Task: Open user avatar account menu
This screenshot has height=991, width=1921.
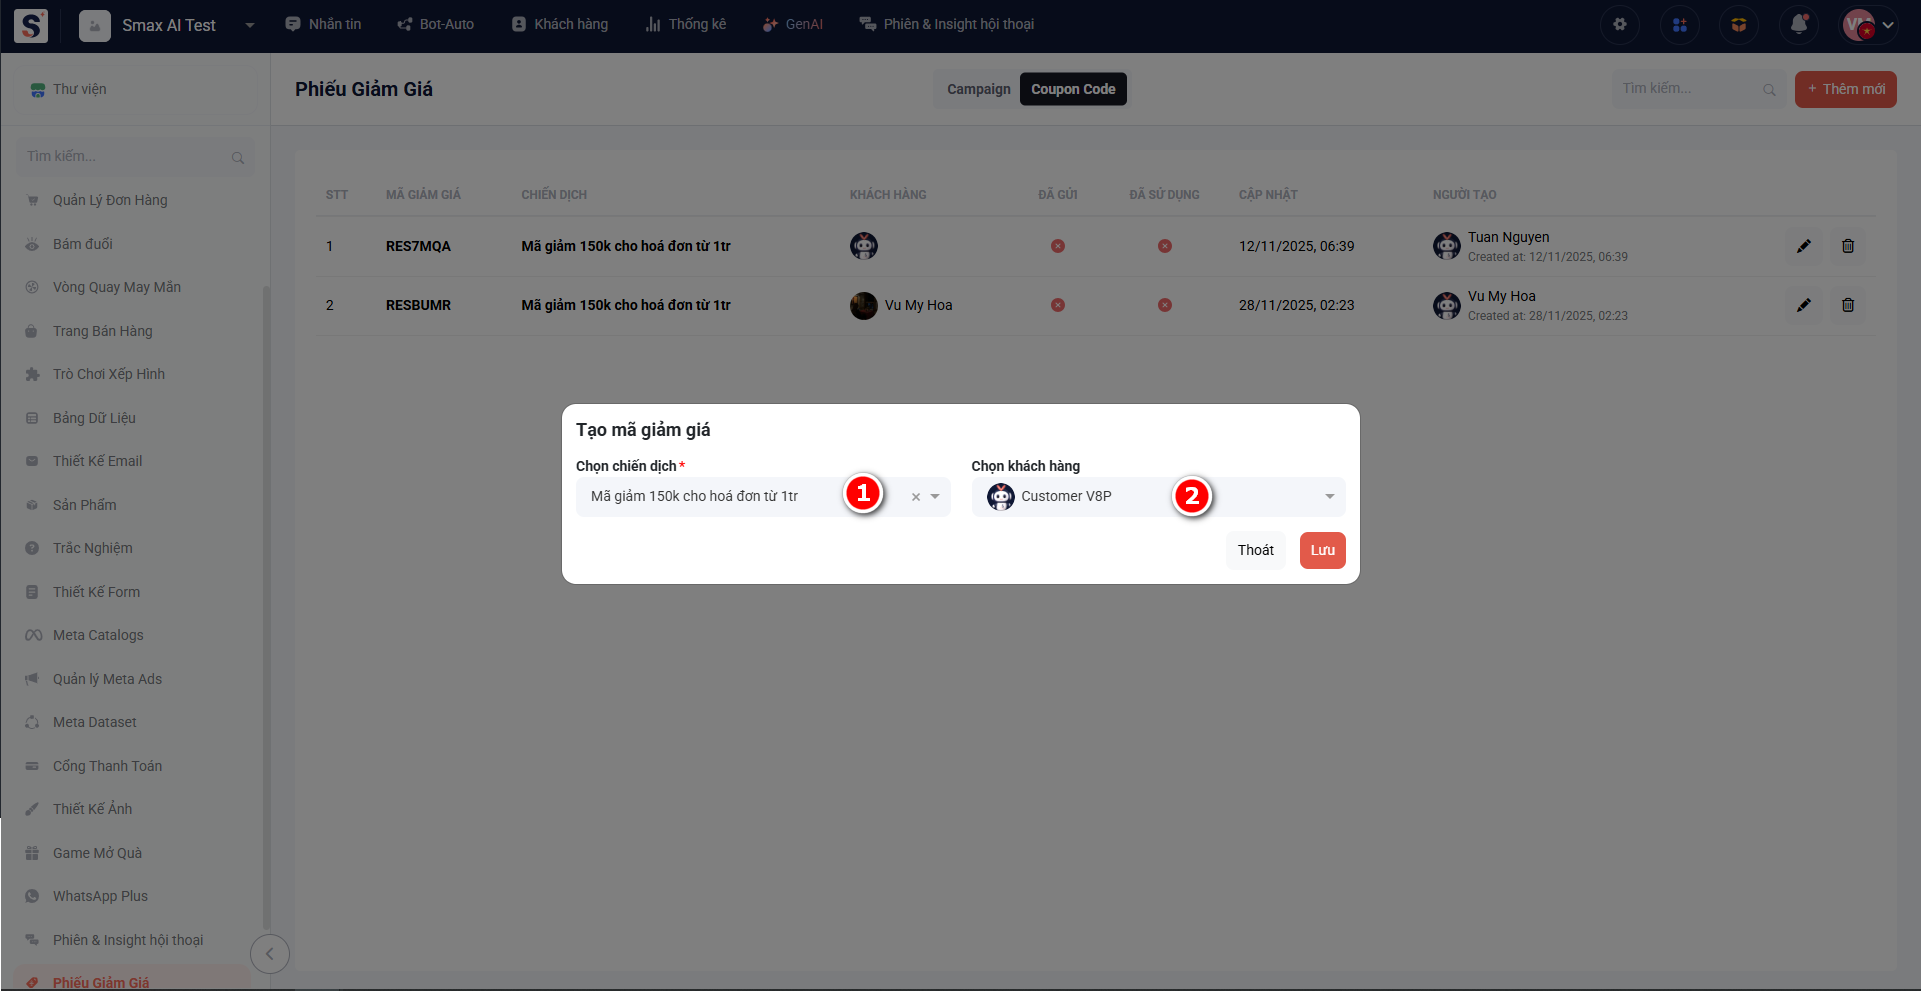Action: pos(1868,25)
